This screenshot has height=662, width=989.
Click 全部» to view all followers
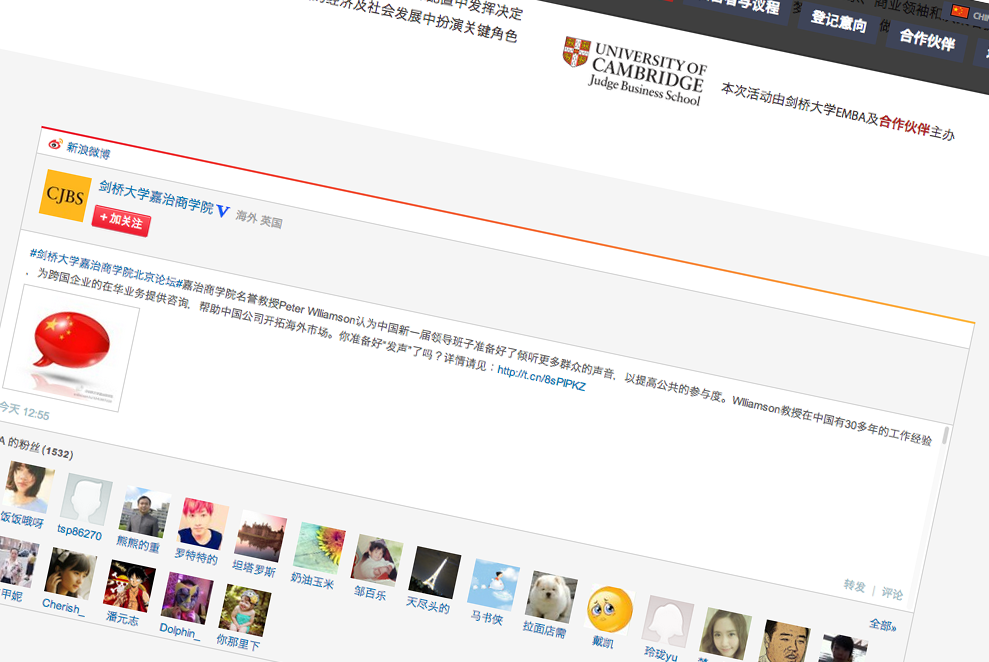pyautogui.click(x=882, y=625)
